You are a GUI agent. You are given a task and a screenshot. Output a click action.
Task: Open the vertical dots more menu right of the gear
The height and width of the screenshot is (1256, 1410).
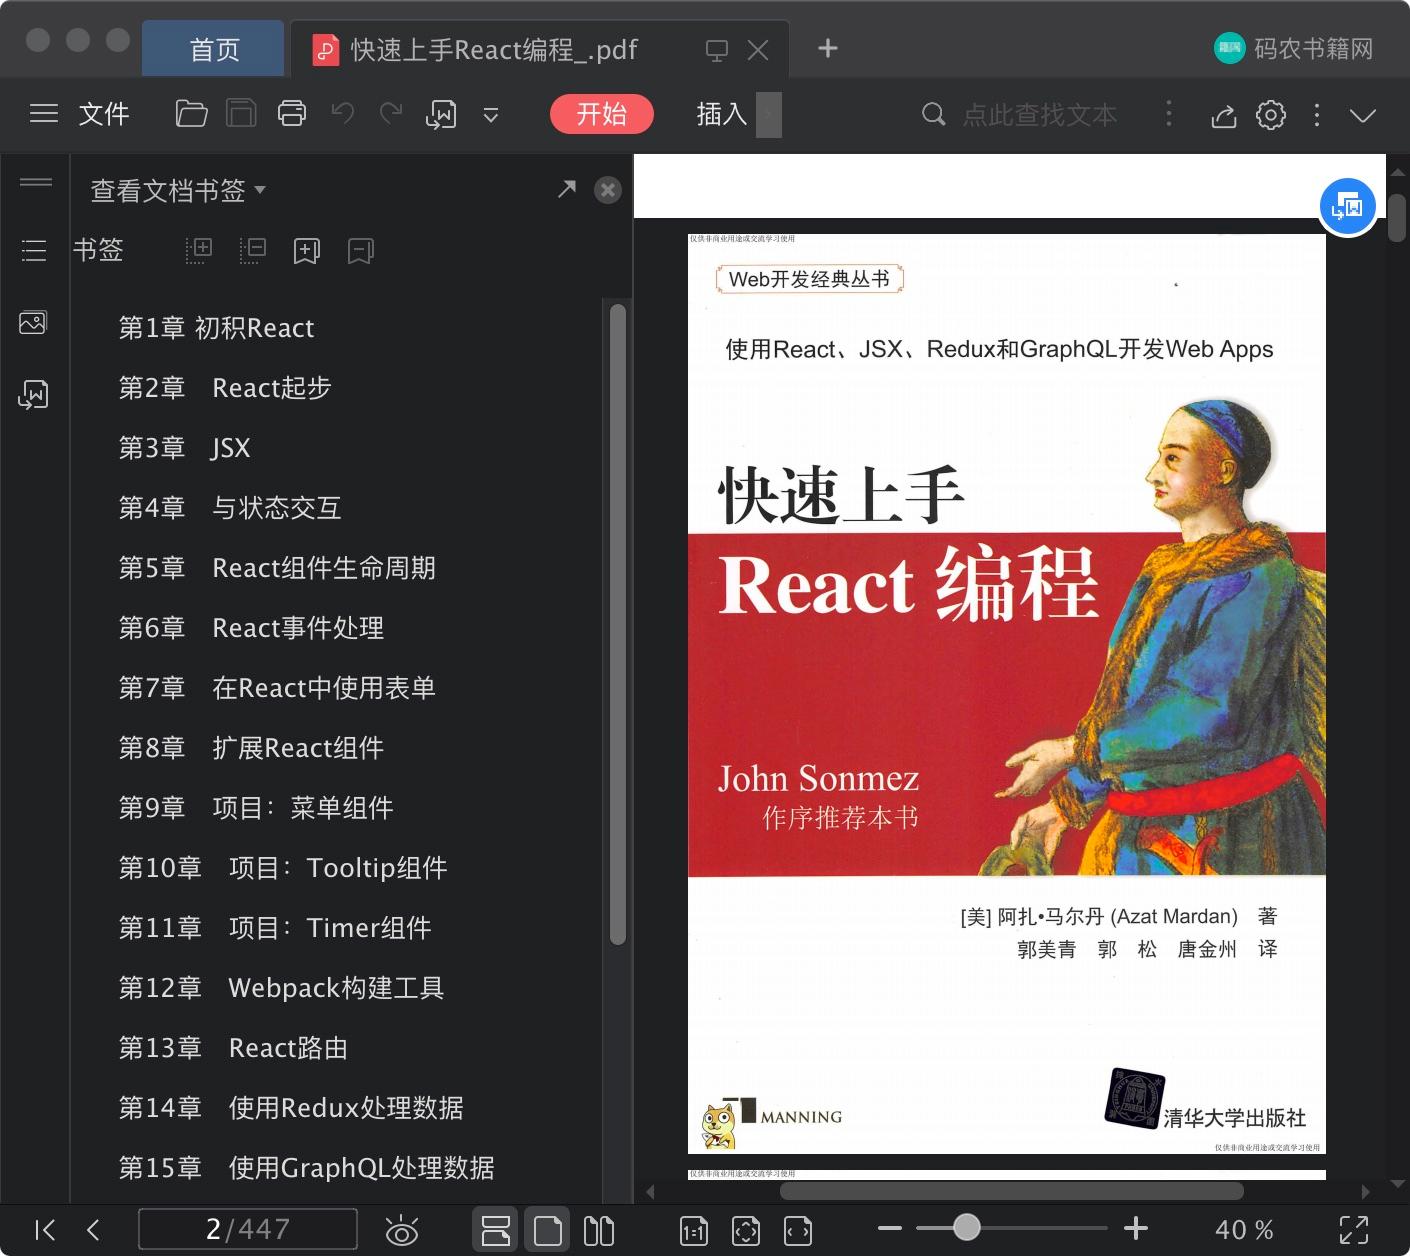coord(1317,115)
